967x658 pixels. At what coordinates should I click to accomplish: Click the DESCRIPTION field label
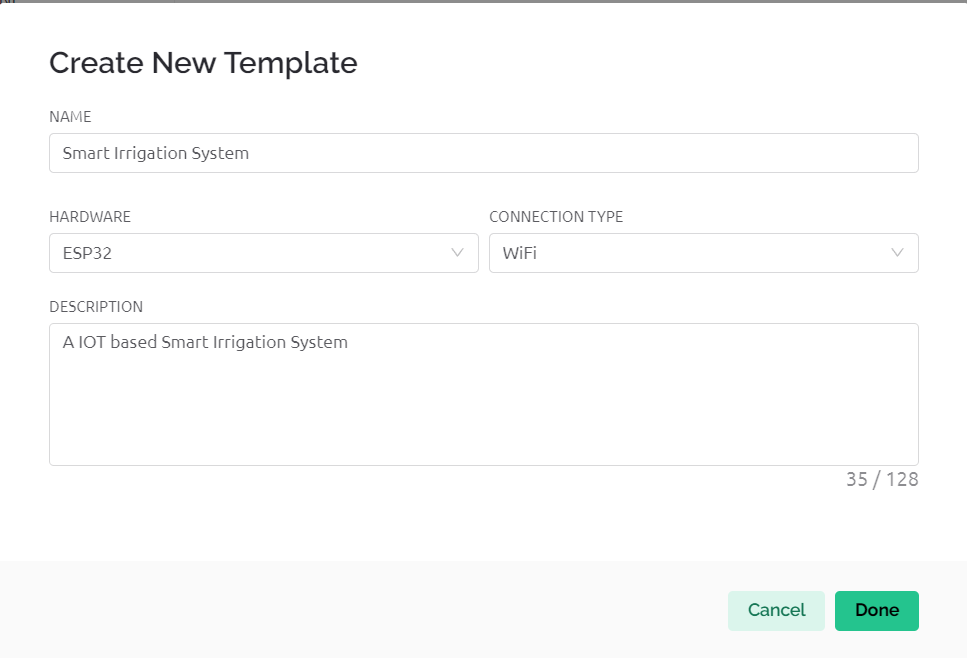(96, 307)
